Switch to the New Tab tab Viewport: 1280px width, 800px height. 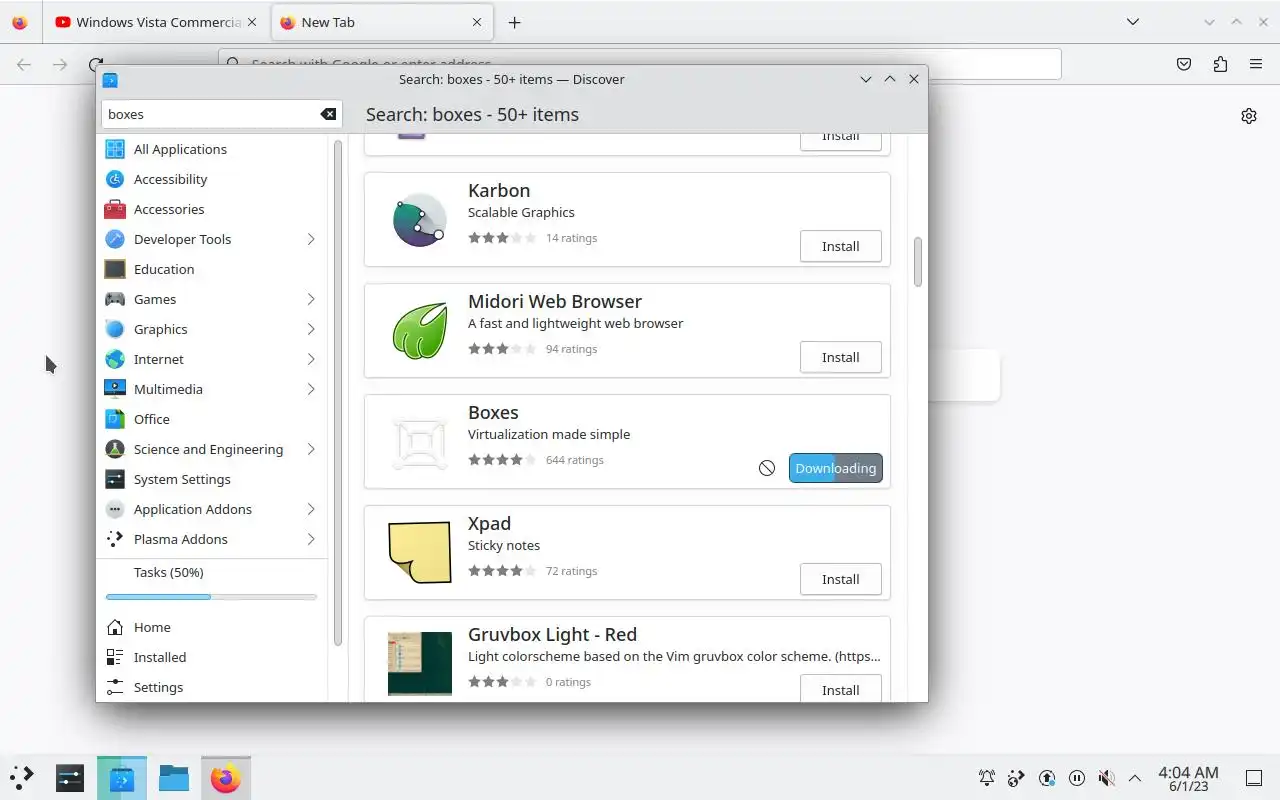[x=381, y=22]
